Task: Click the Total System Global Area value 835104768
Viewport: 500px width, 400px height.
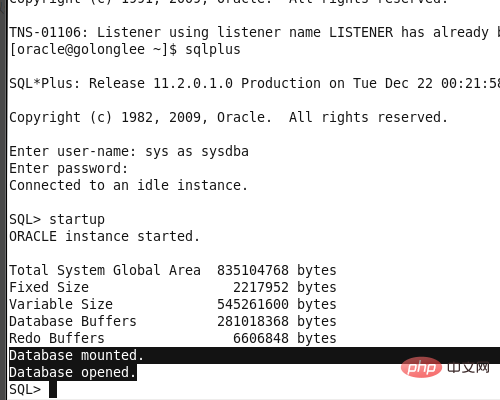Action: pos(253,270)
